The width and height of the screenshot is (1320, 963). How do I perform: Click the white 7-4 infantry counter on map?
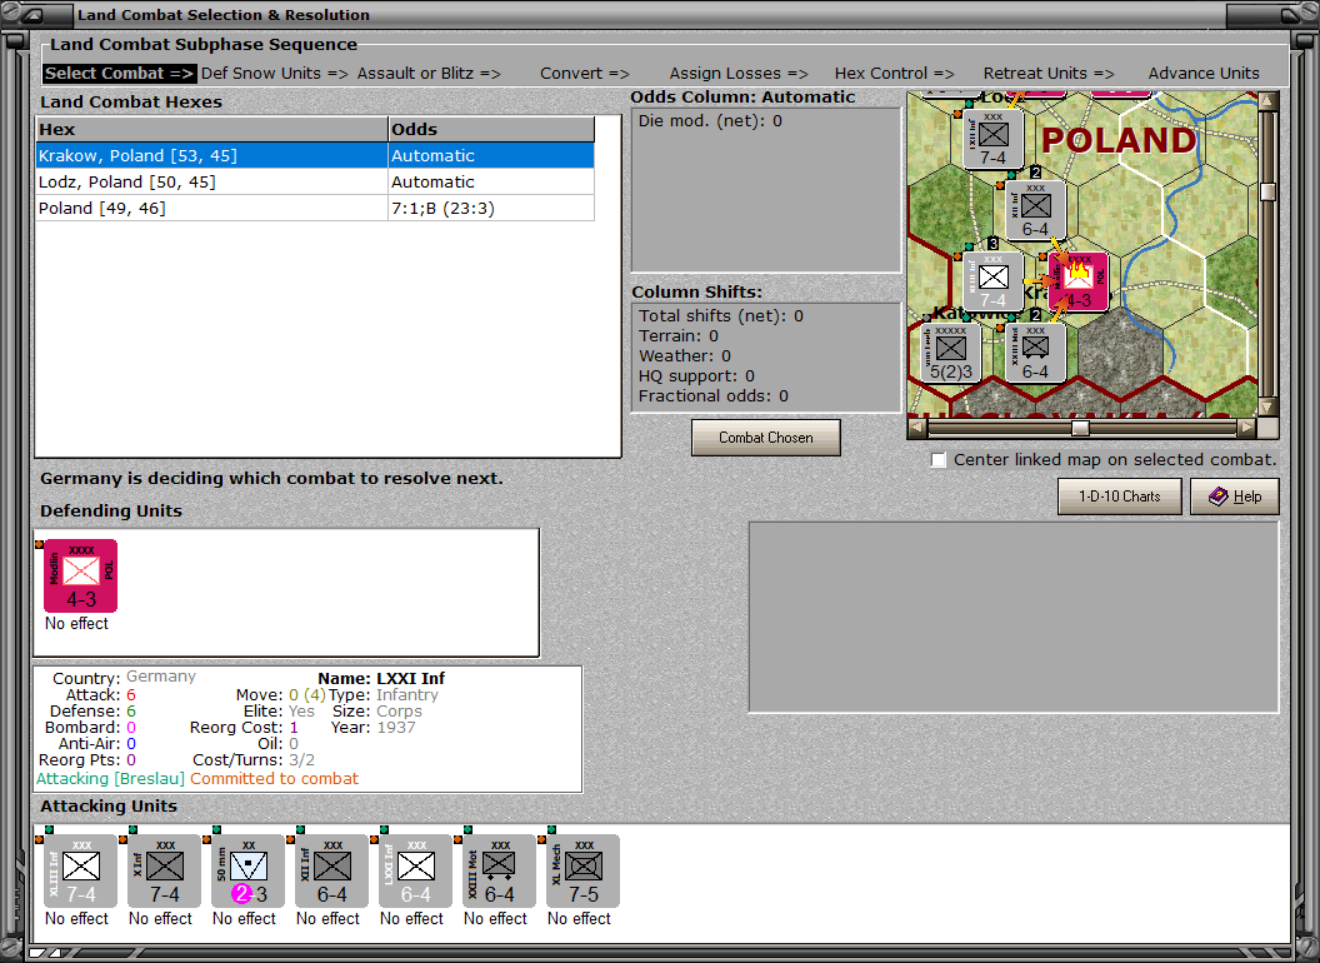click(993, 282)
